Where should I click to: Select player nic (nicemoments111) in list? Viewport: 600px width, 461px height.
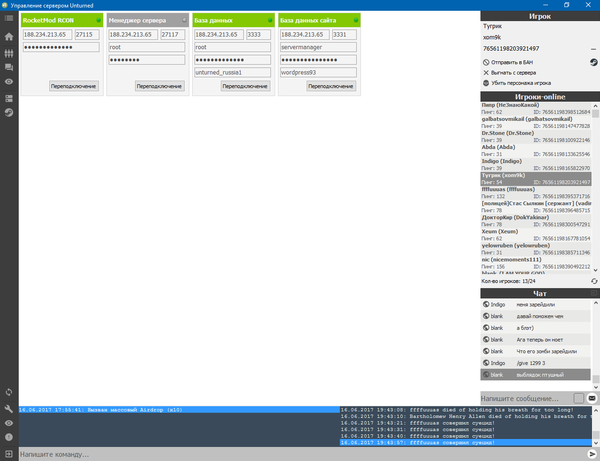coord(536,263)
